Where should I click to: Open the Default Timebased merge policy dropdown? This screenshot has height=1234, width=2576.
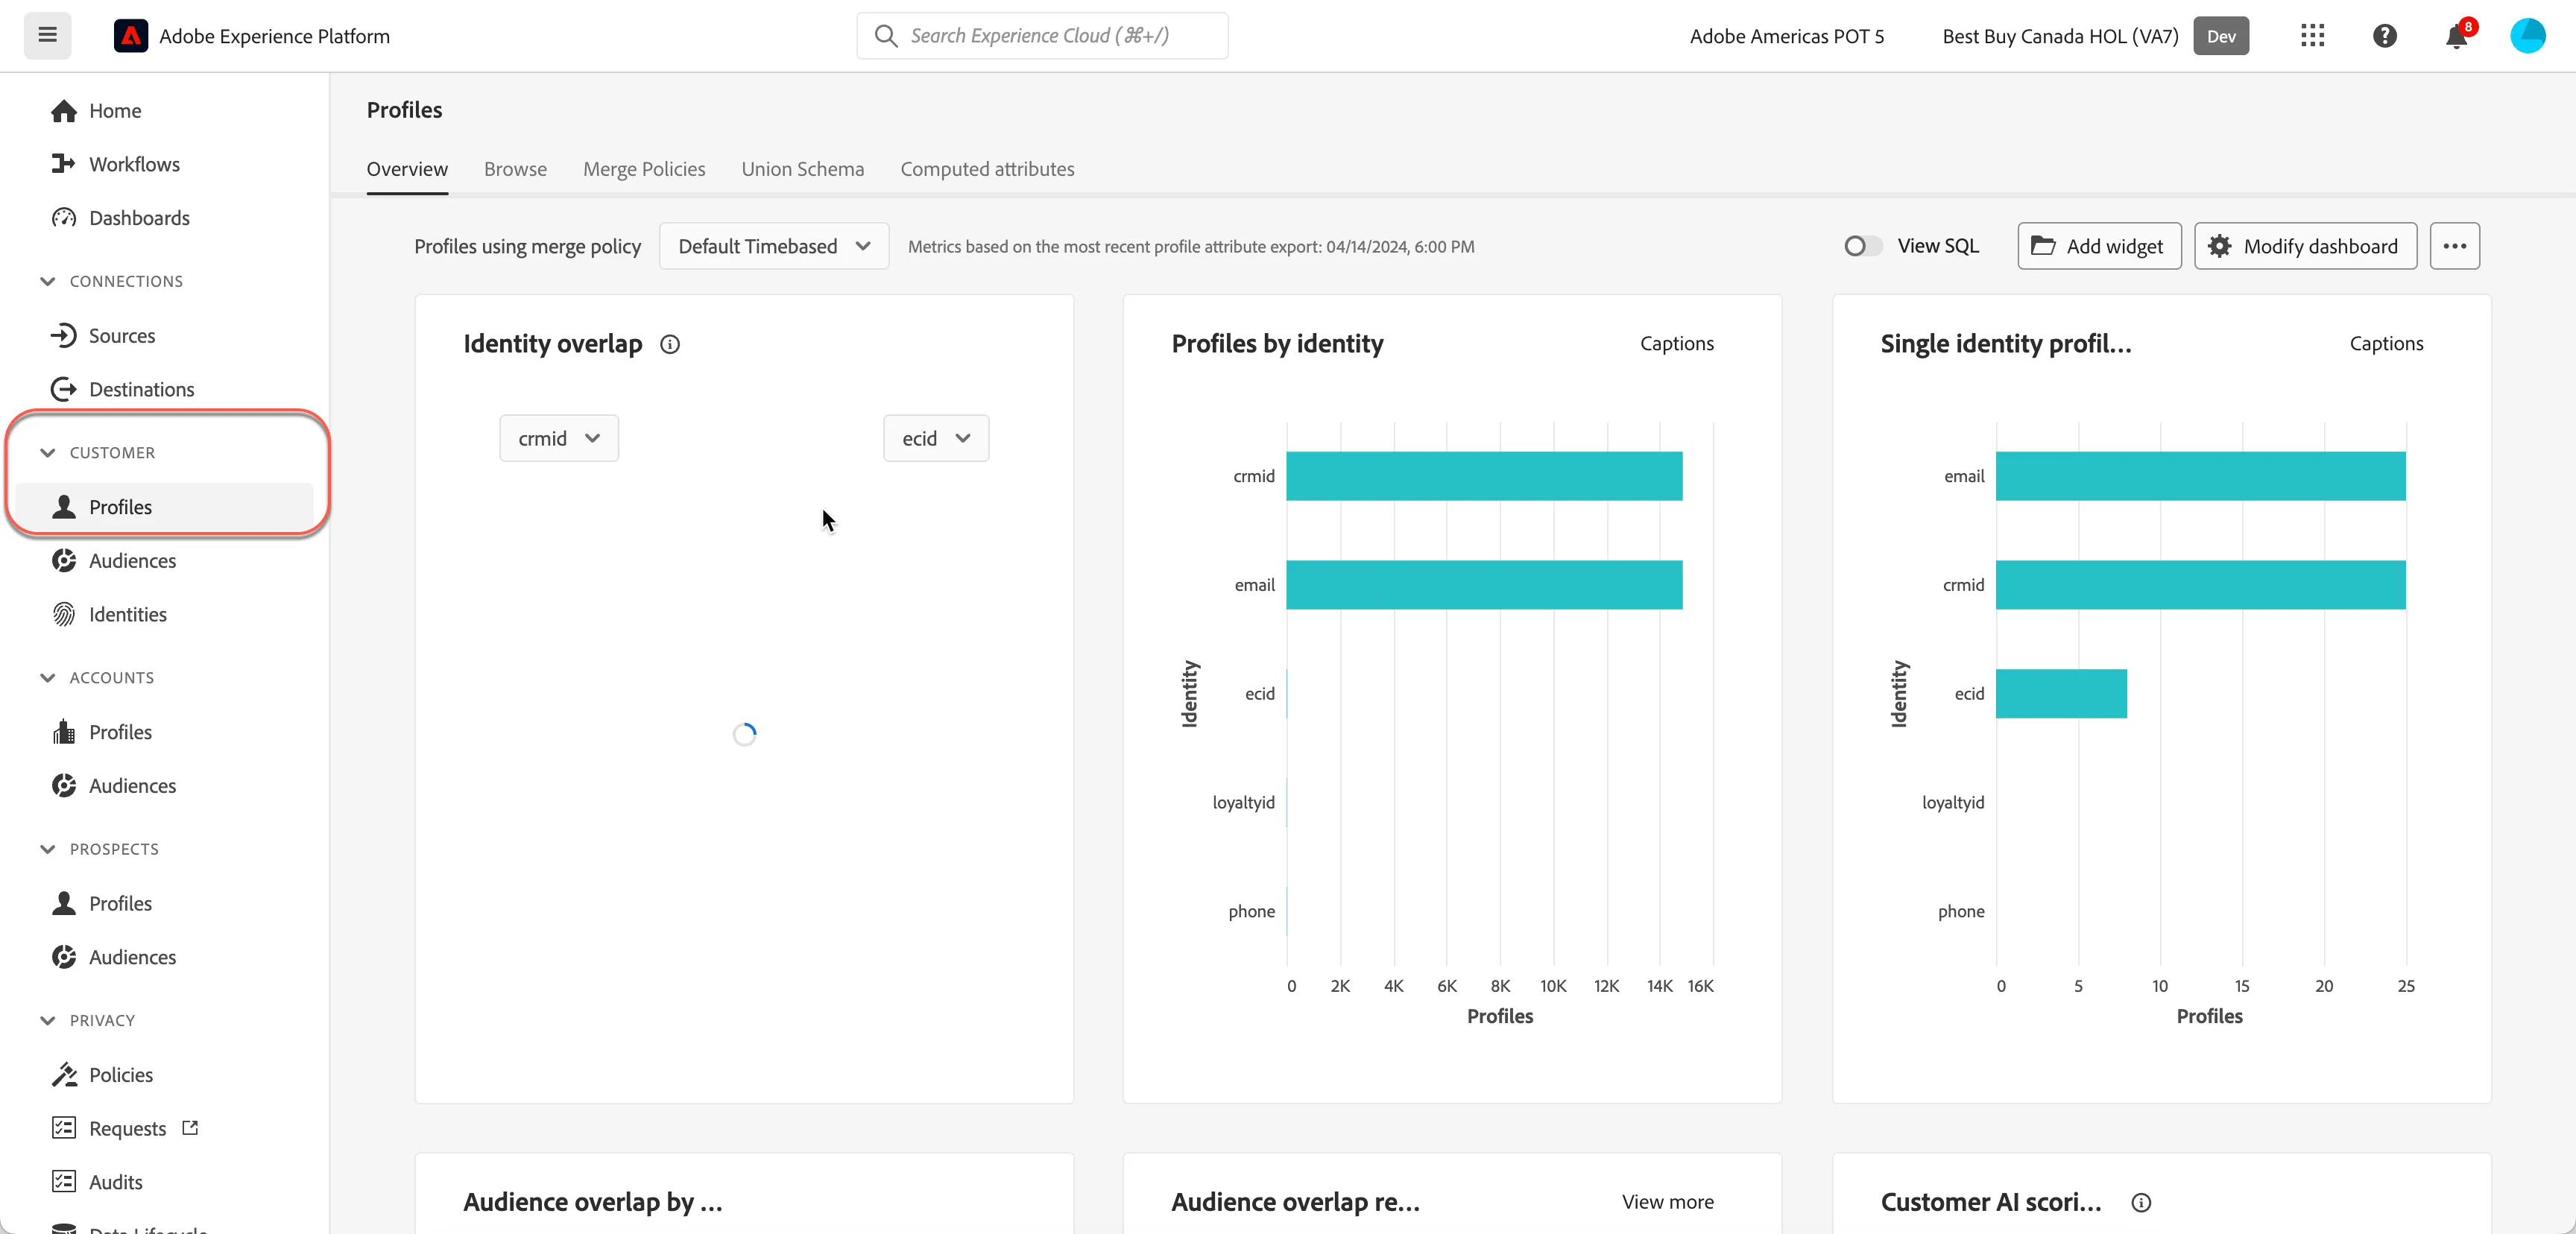pyautogui.click(x=774, y=246)
